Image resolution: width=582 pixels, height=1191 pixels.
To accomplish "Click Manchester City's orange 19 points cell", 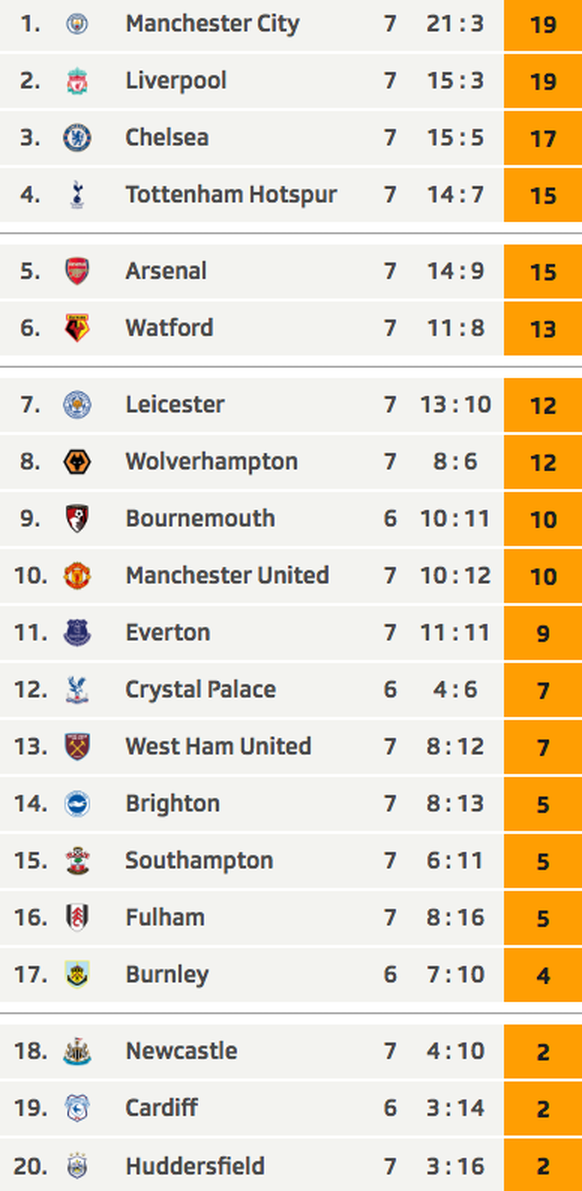I will point(542,24).
